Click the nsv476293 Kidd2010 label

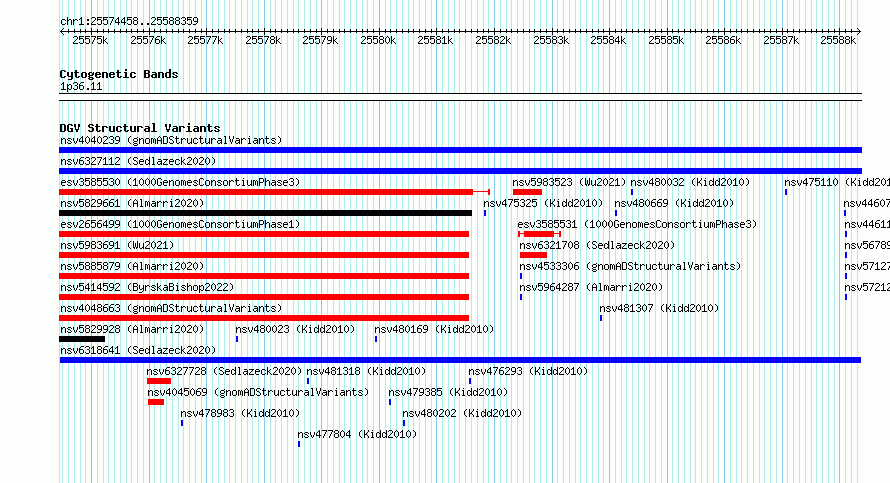(x=528, y=371)
